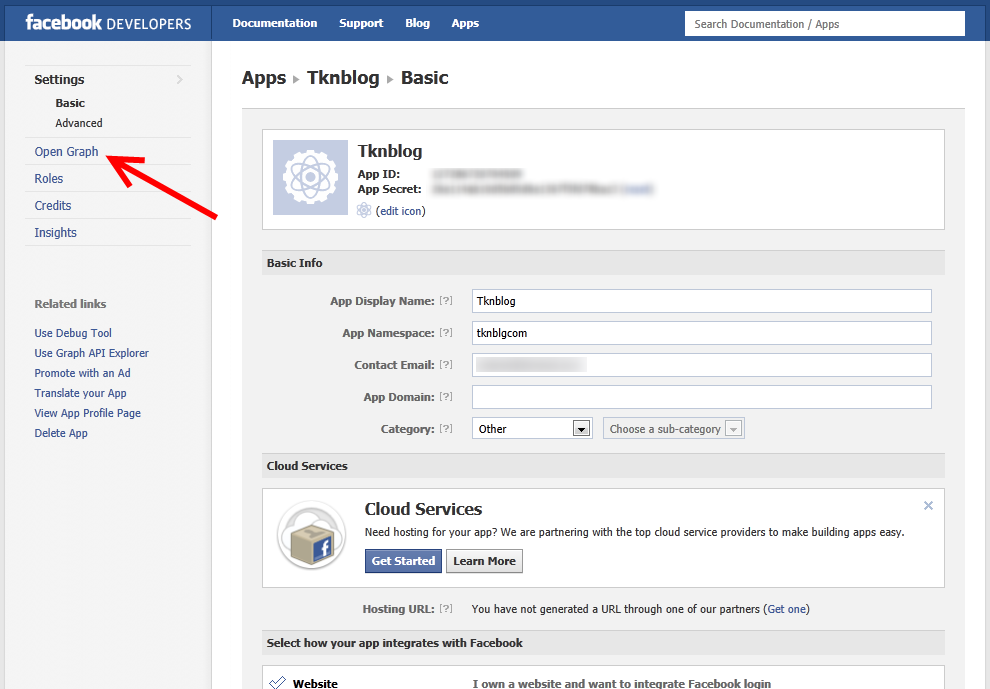Click the Related links heading
This screenshot has height=689, width=990.
(x=70, y=304)
